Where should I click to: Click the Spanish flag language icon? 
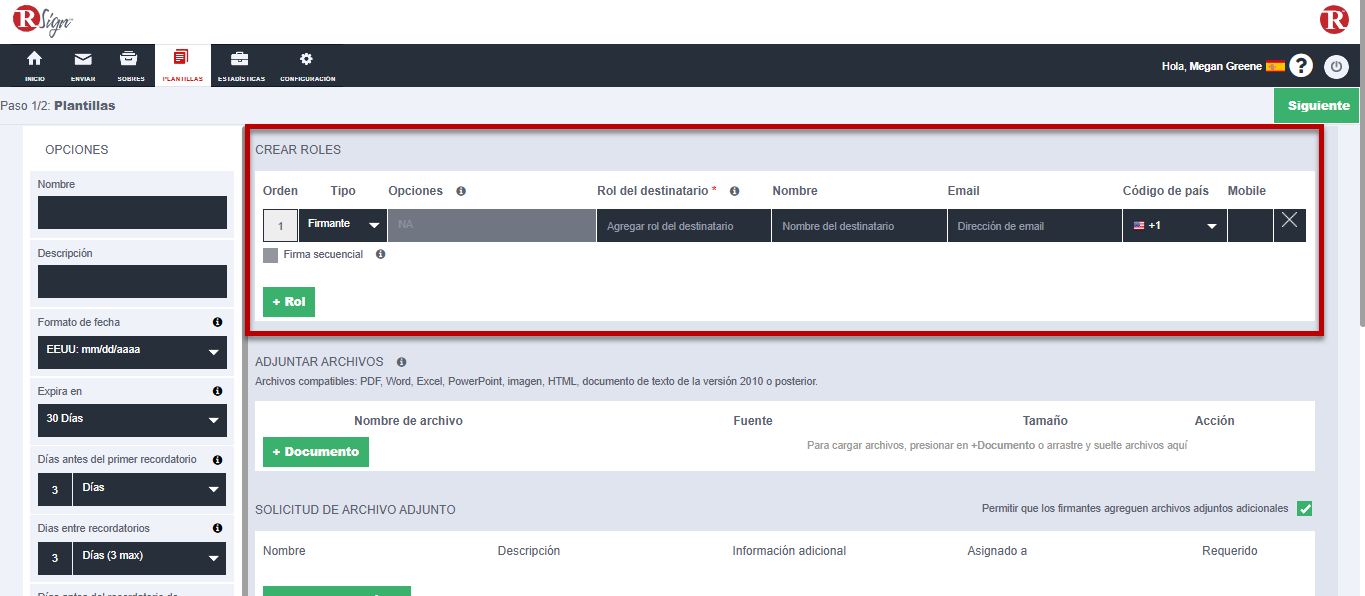coord(1275,66)
